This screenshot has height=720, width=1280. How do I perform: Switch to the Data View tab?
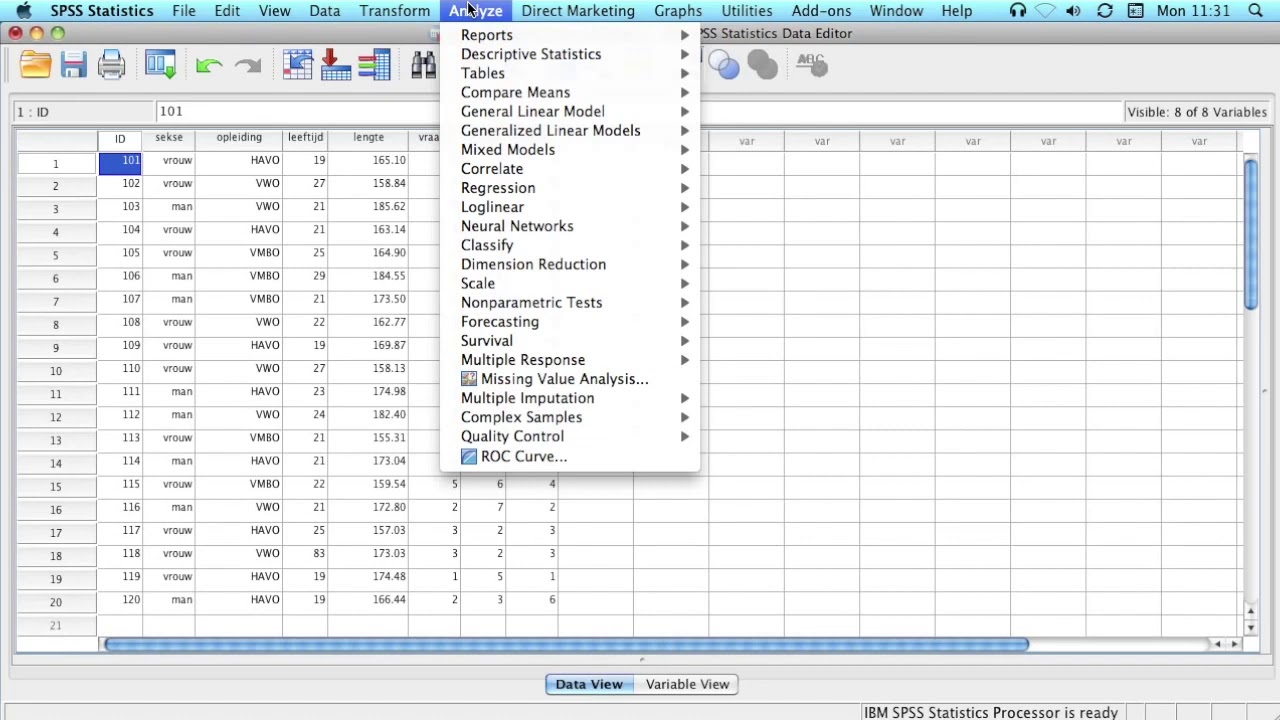click(589, 684)
